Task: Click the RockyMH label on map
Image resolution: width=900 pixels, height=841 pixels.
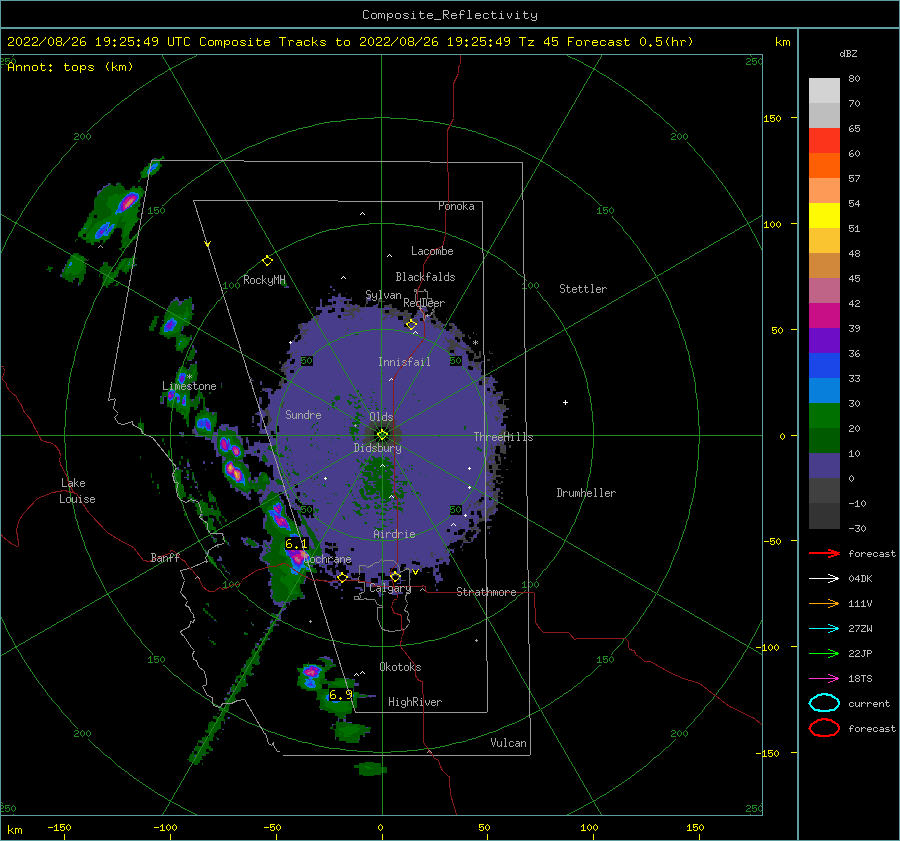Action: tap(264, 280)
